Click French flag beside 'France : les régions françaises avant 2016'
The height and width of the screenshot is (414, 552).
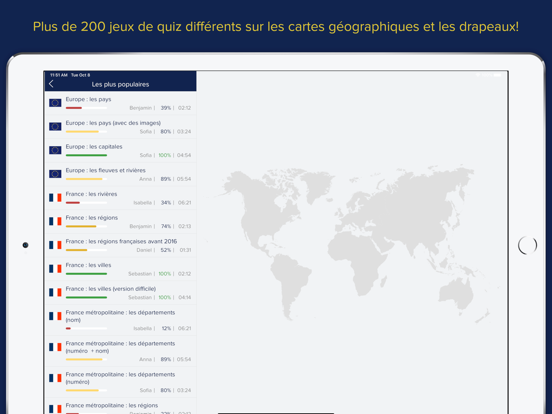coord(55,245)
